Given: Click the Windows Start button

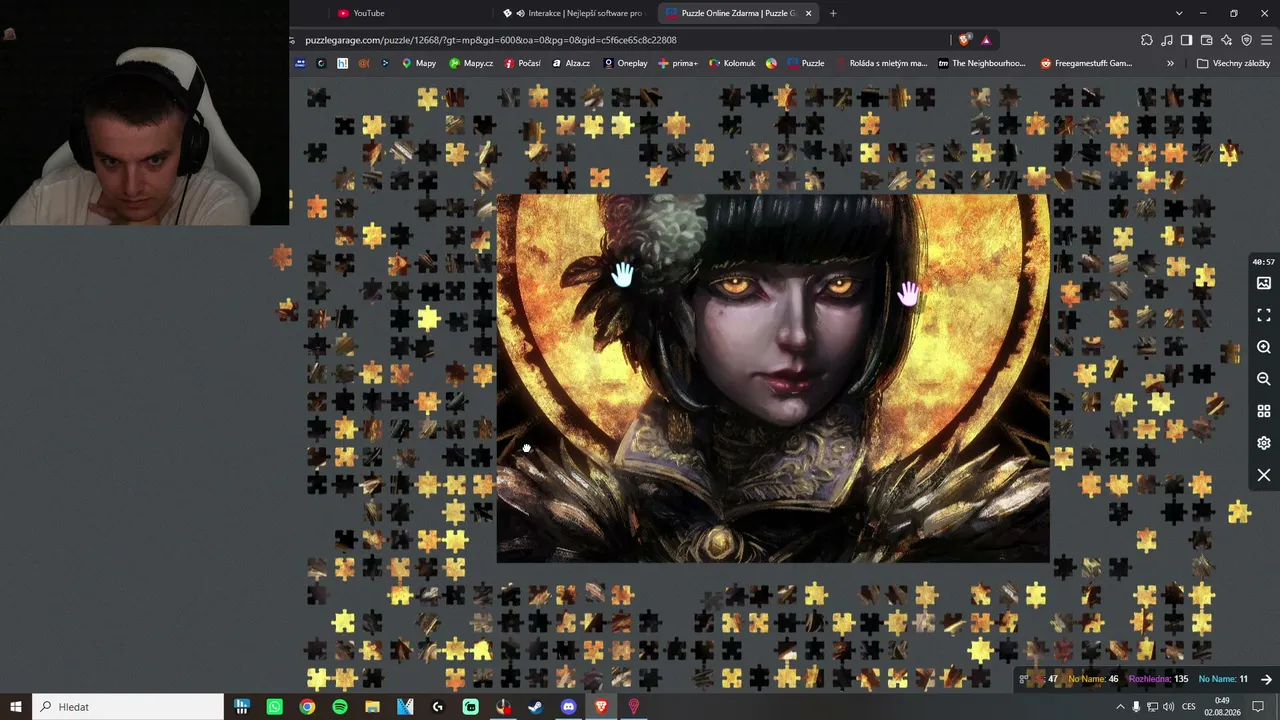Looking at the screenshot, I should (x=16, y=707).
